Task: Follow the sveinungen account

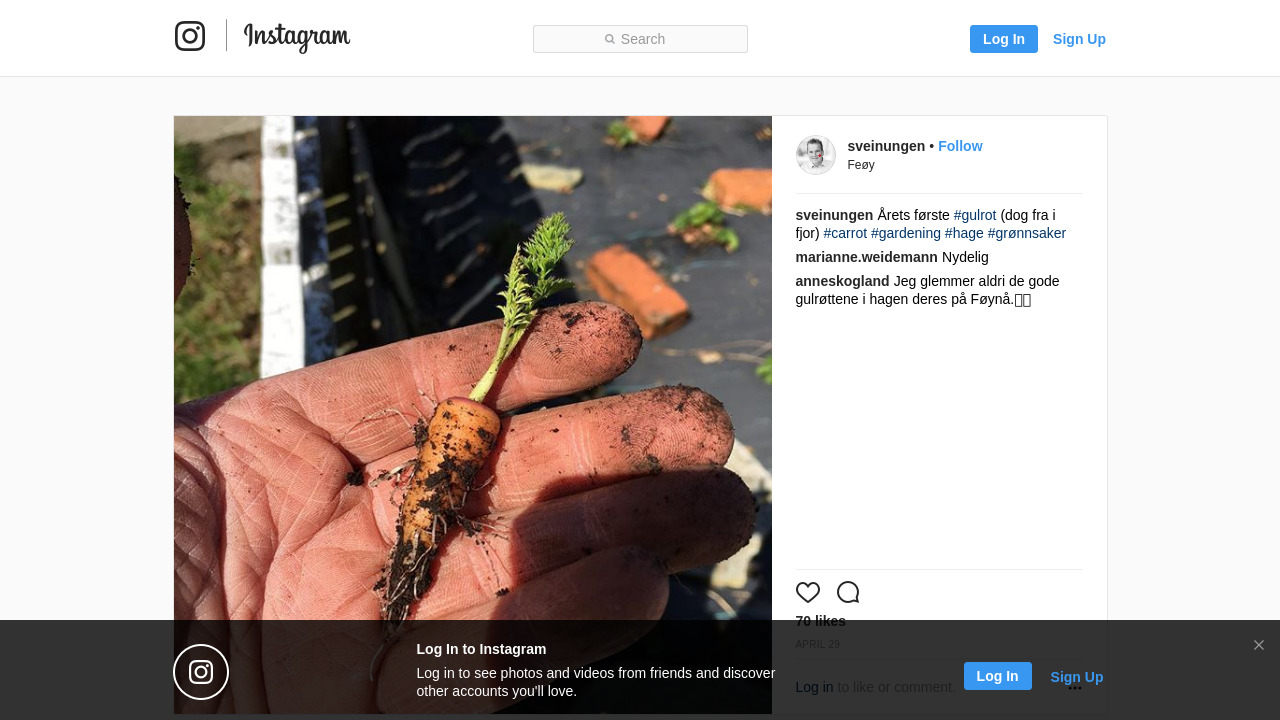Action: [960, 146]
